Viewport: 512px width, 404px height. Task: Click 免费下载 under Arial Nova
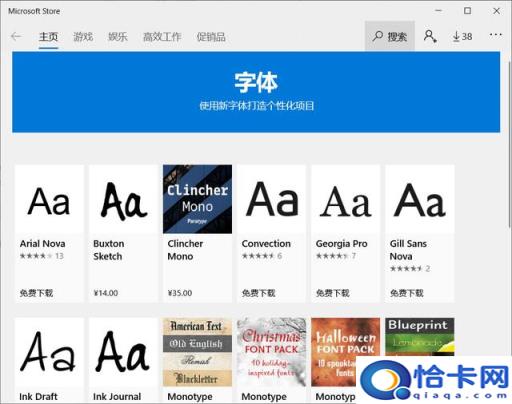point(36,293)
